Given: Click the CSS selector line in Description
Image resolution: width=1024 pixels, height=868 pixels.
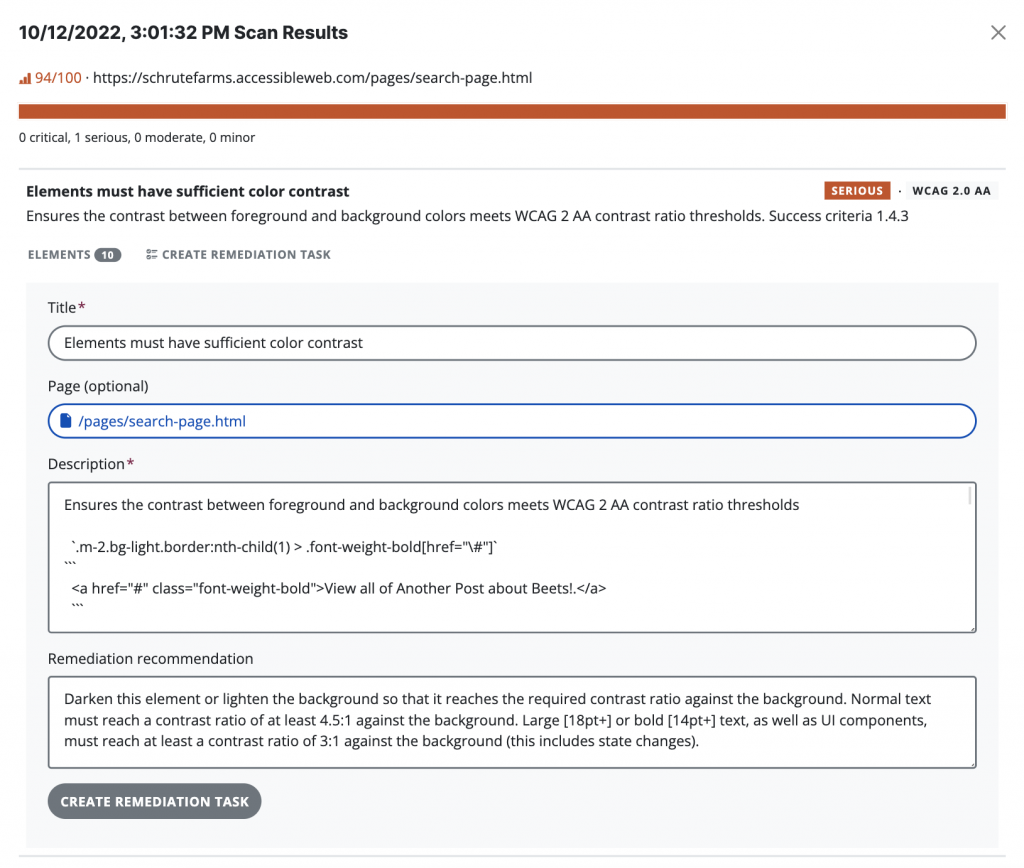Looking at the screenshot, I should point(284,547).
